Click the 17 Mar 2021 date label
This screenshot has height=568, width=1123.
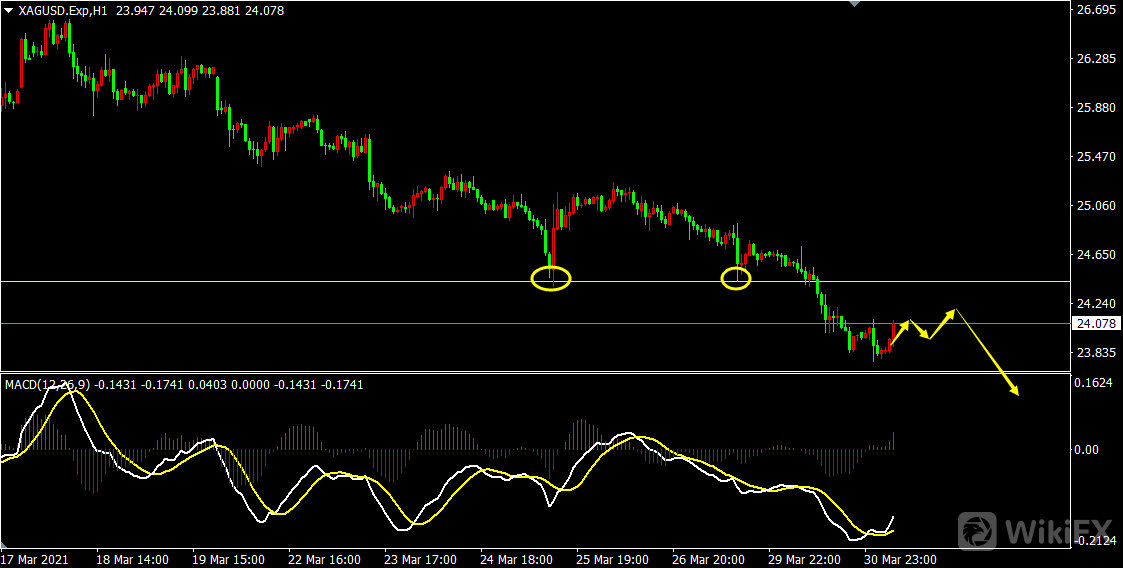pos(37,559)
